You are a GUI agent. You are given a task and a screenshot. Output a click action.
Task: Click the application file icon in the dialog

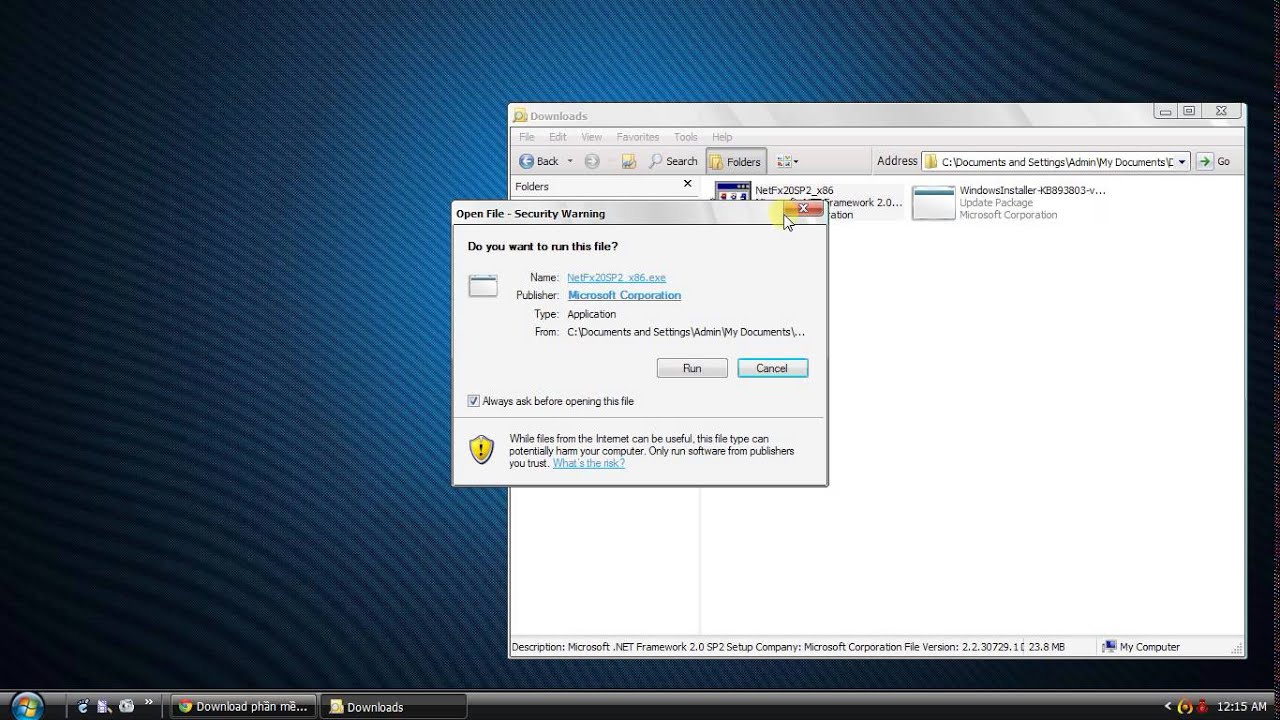pyautogui.click(x=483, y=286)
